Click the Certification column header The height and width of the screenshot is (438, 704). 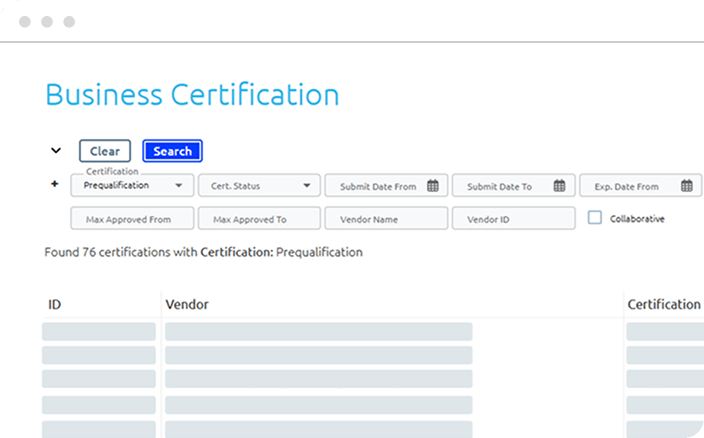663,304
